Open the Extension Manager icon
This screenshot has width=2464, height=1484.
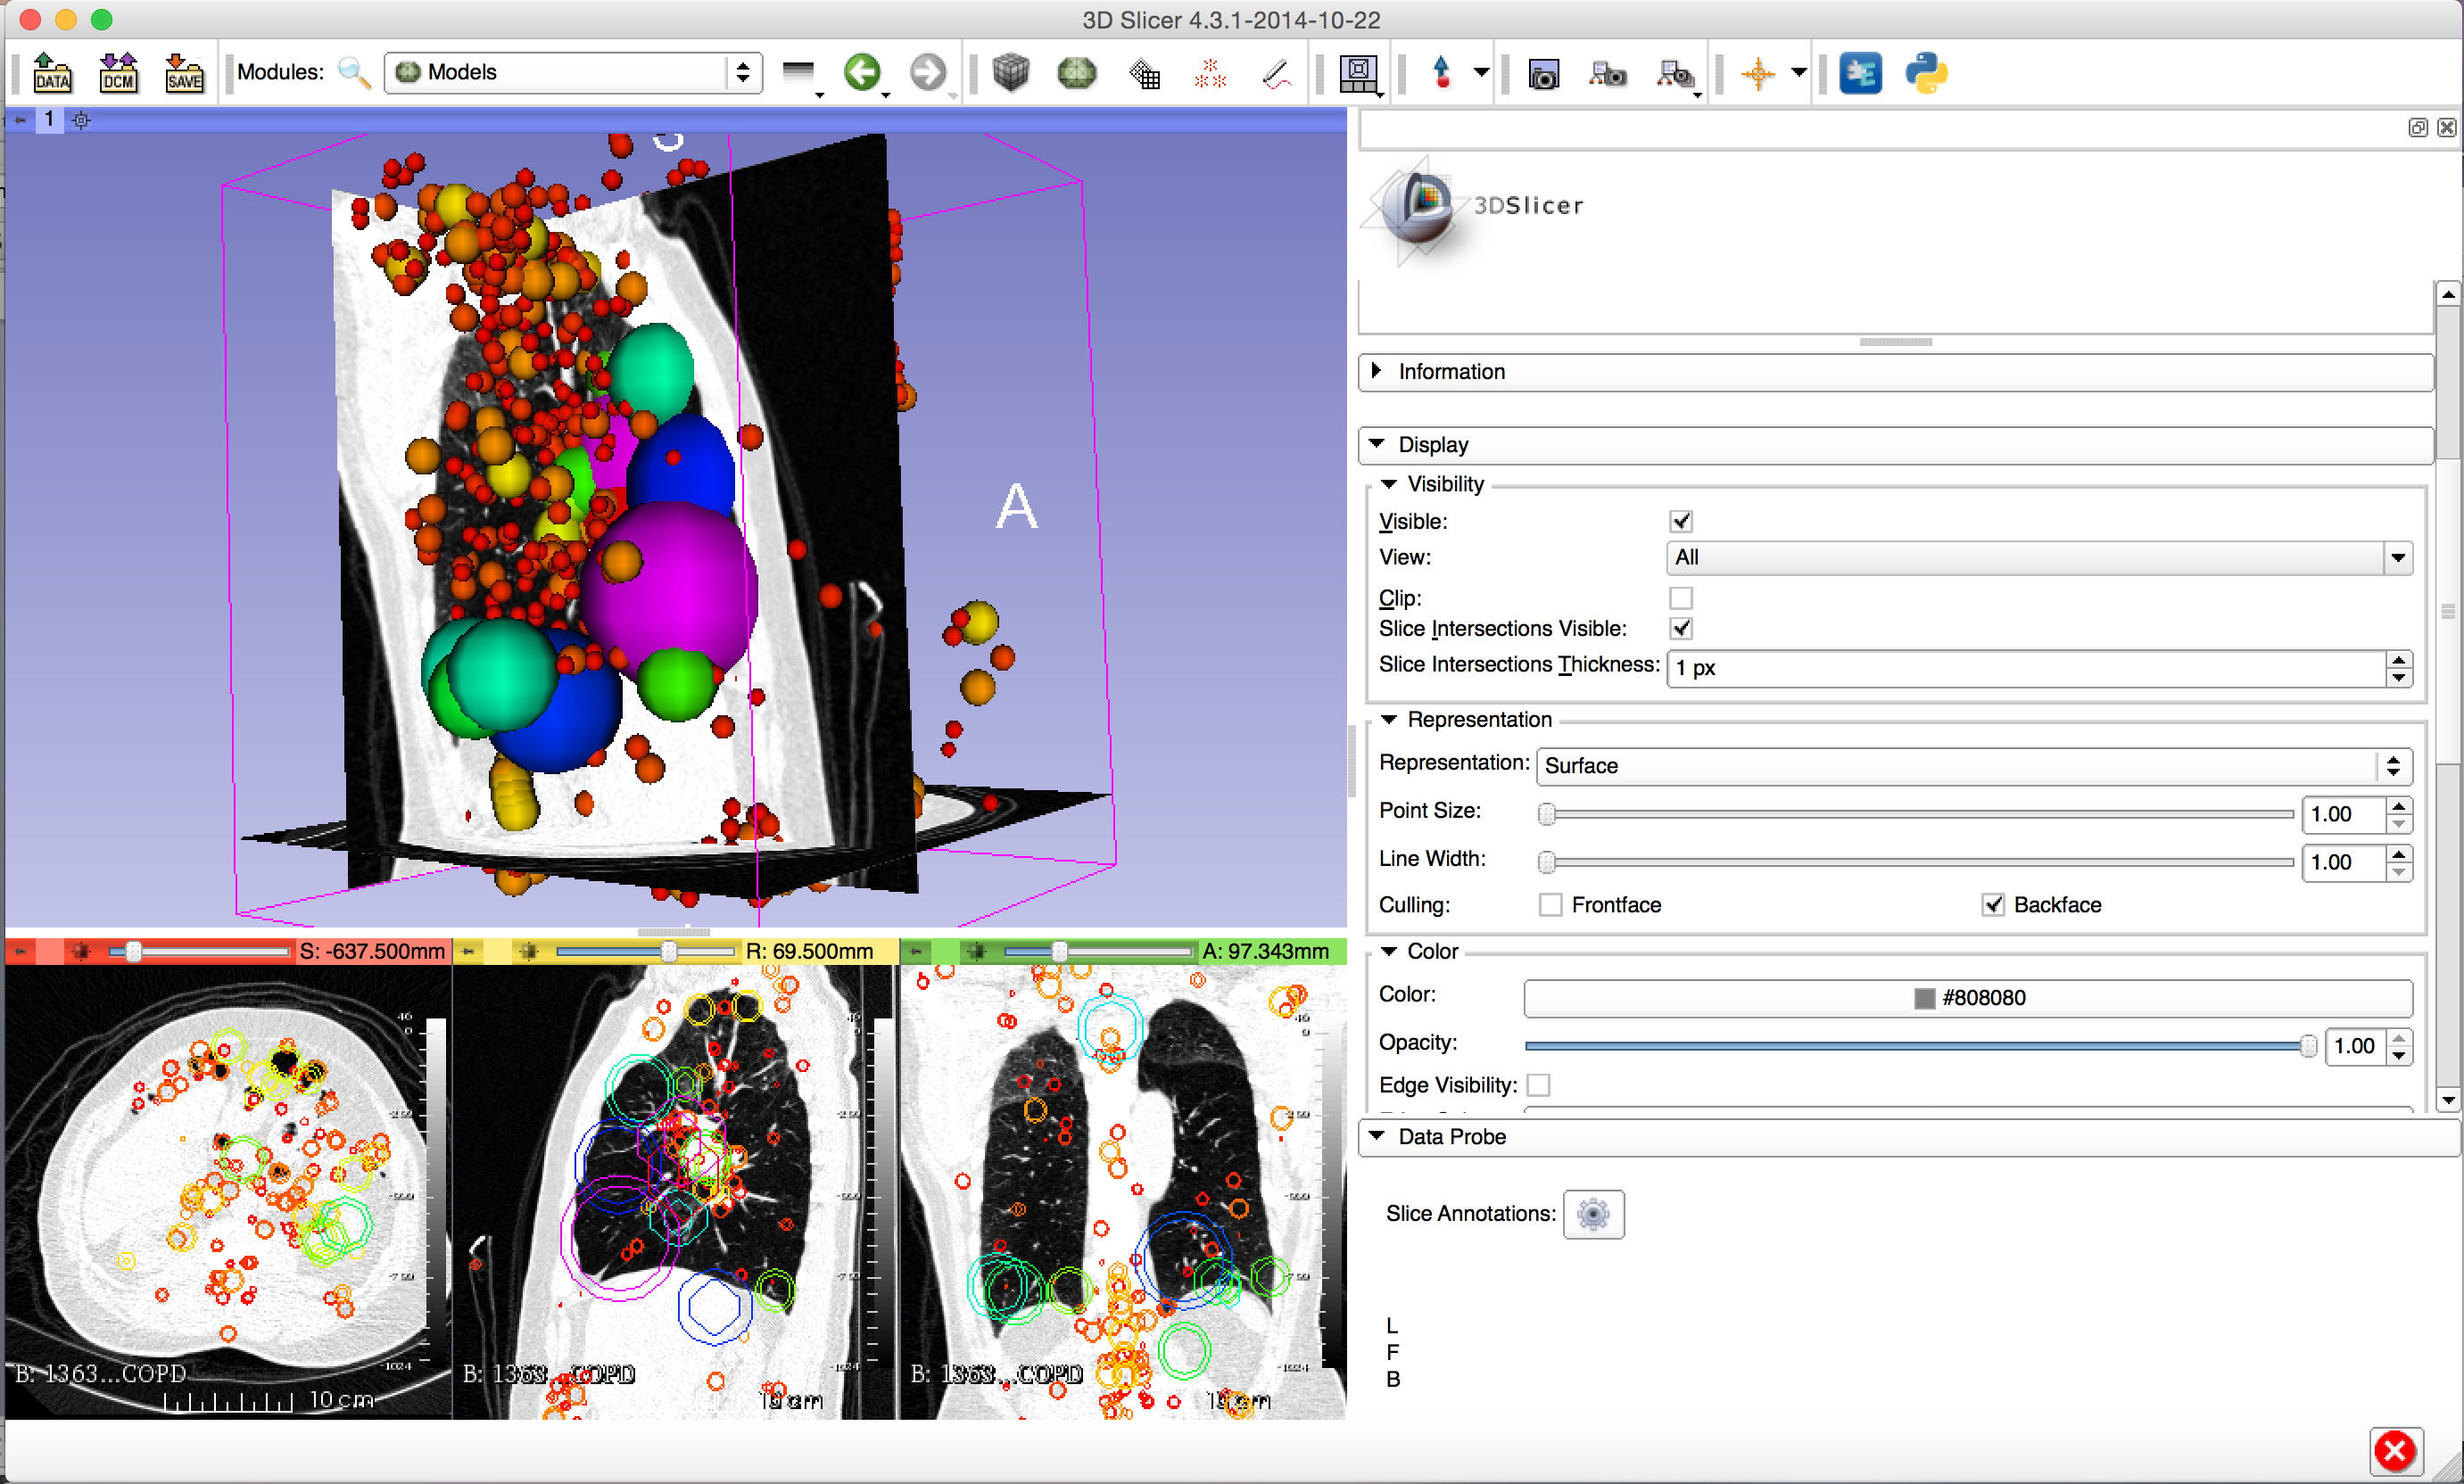point(1860,73)
